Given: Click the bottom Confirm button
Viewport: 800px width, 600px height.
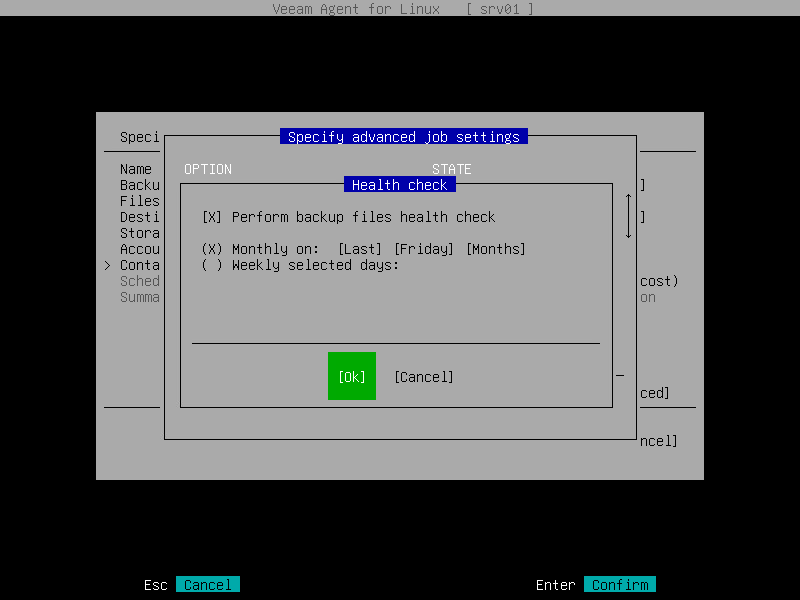Looking at the screenshot, I should click(x=620, y=585).
